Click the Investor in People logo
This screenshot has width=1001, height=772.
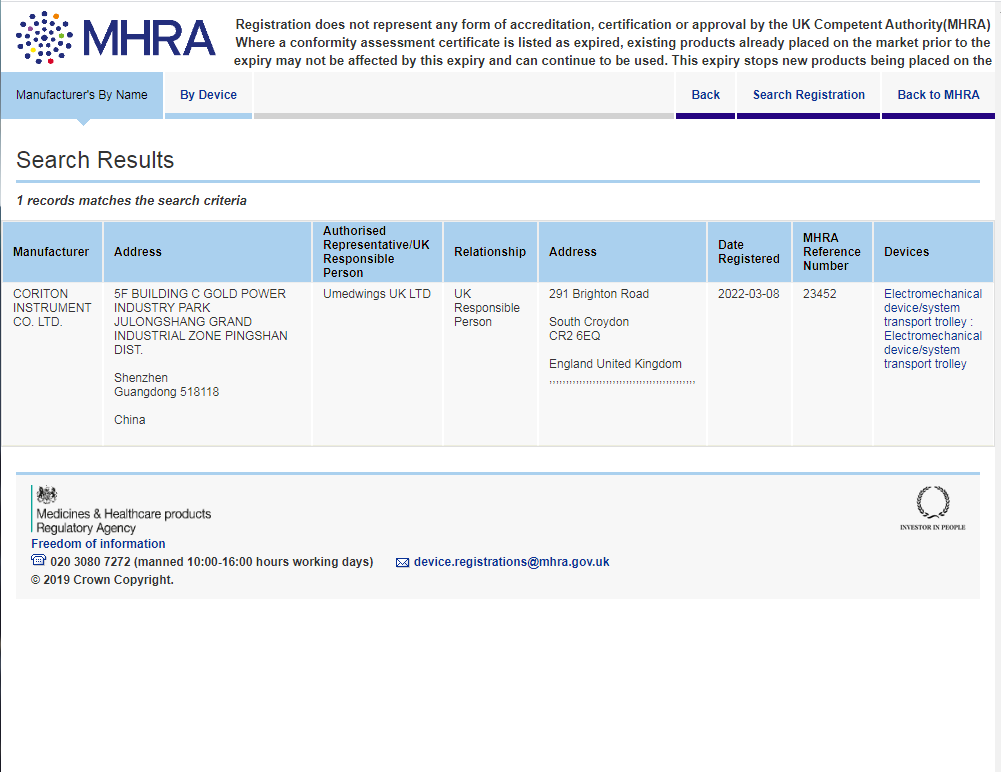pos(933,508)
